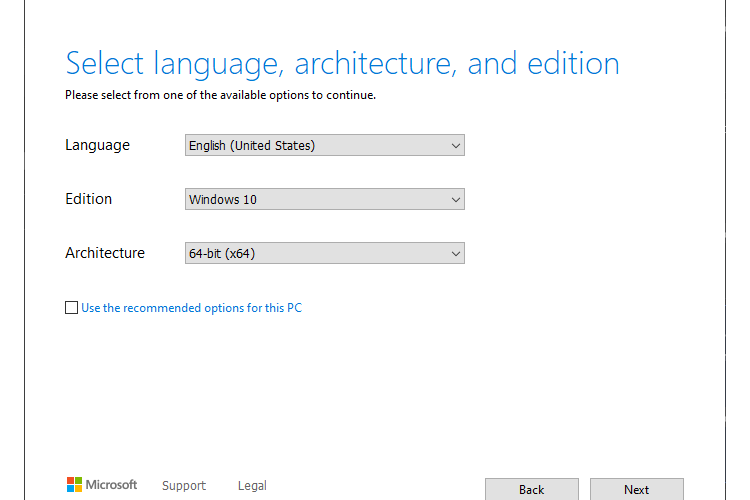Click 'Use the recommended options for this PC' label

[x=191, y=308]
